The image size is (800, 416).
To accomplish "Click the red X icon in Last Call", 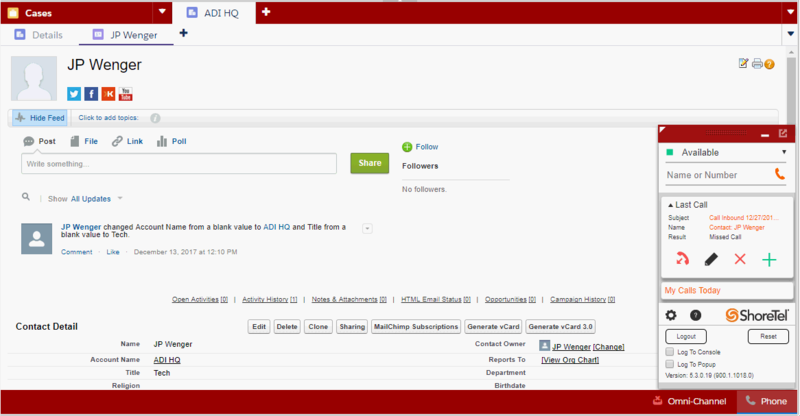I will pos(740,259).
